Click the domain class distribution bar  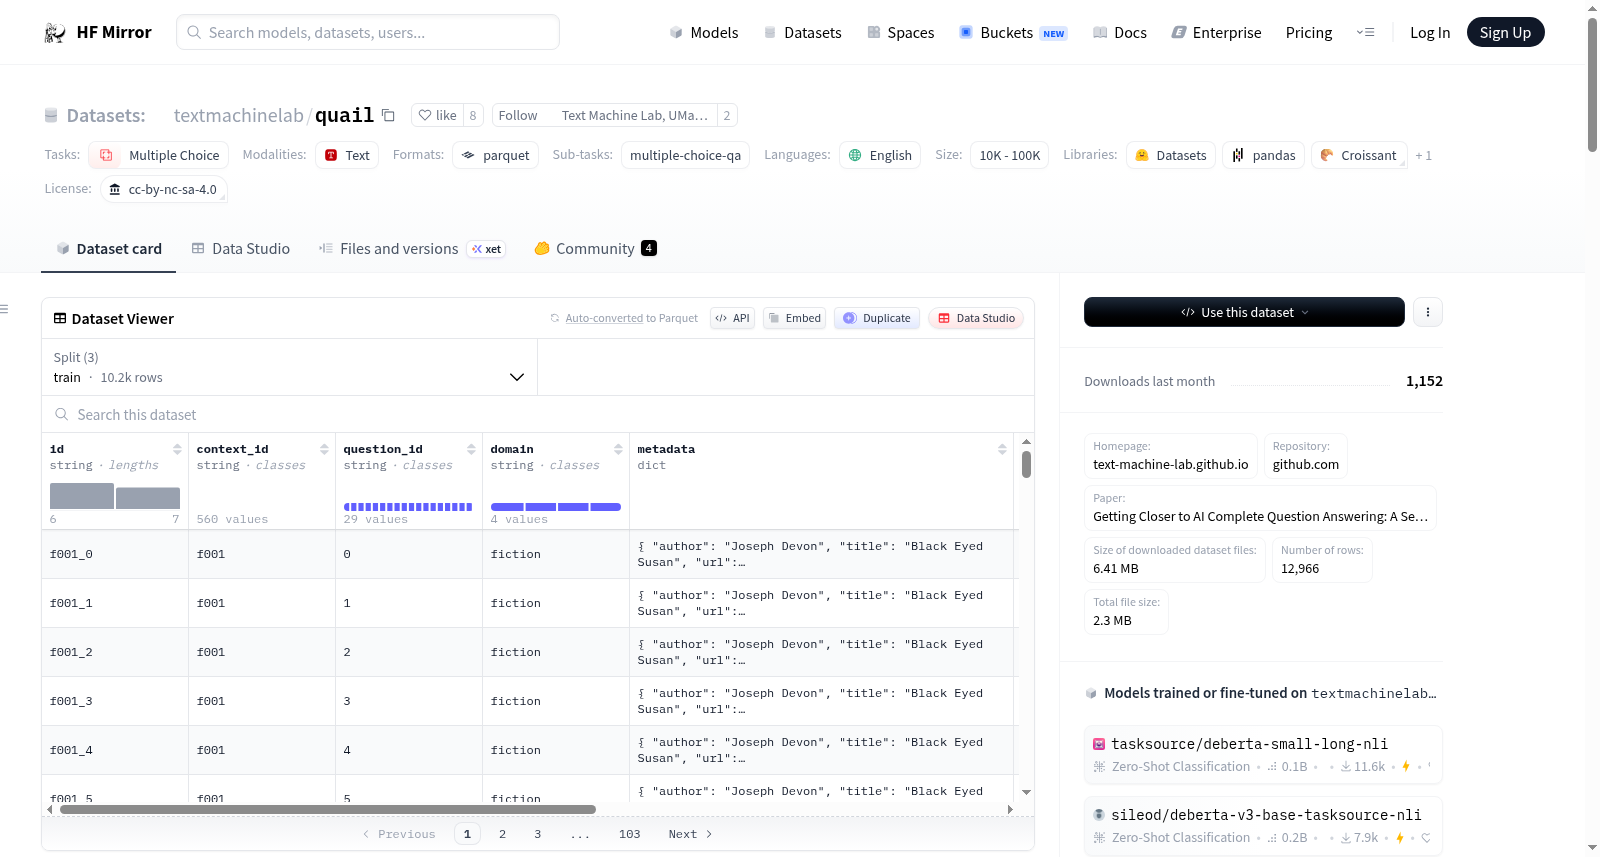click(556, 507)
